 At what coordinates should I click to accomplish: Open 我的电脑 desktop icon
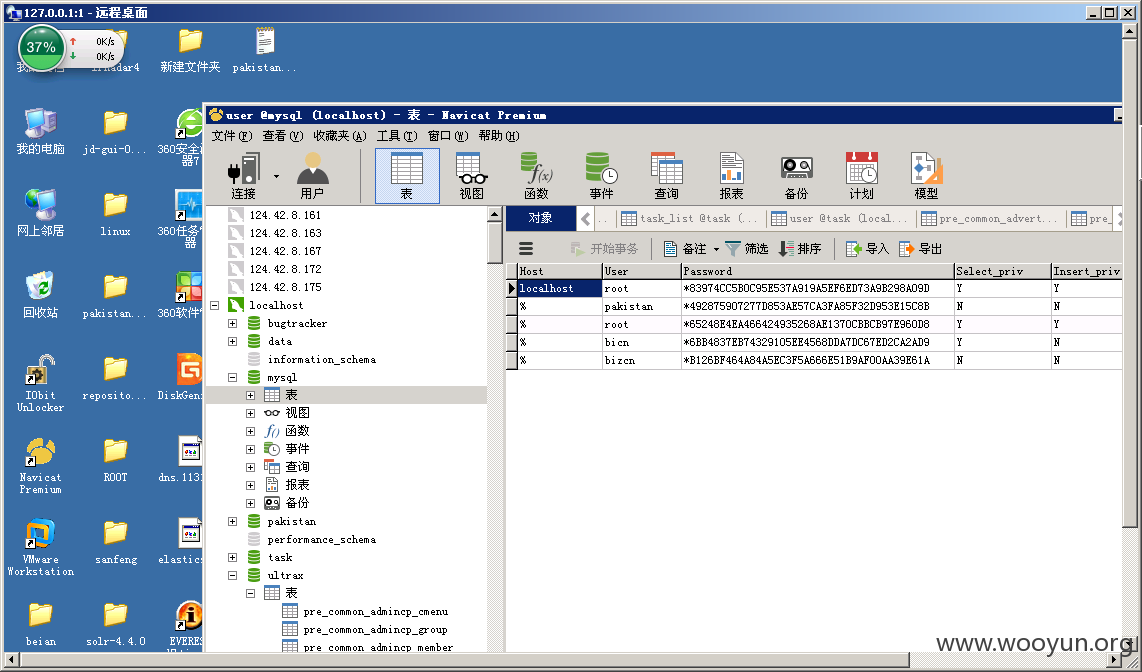click(41, 132)
